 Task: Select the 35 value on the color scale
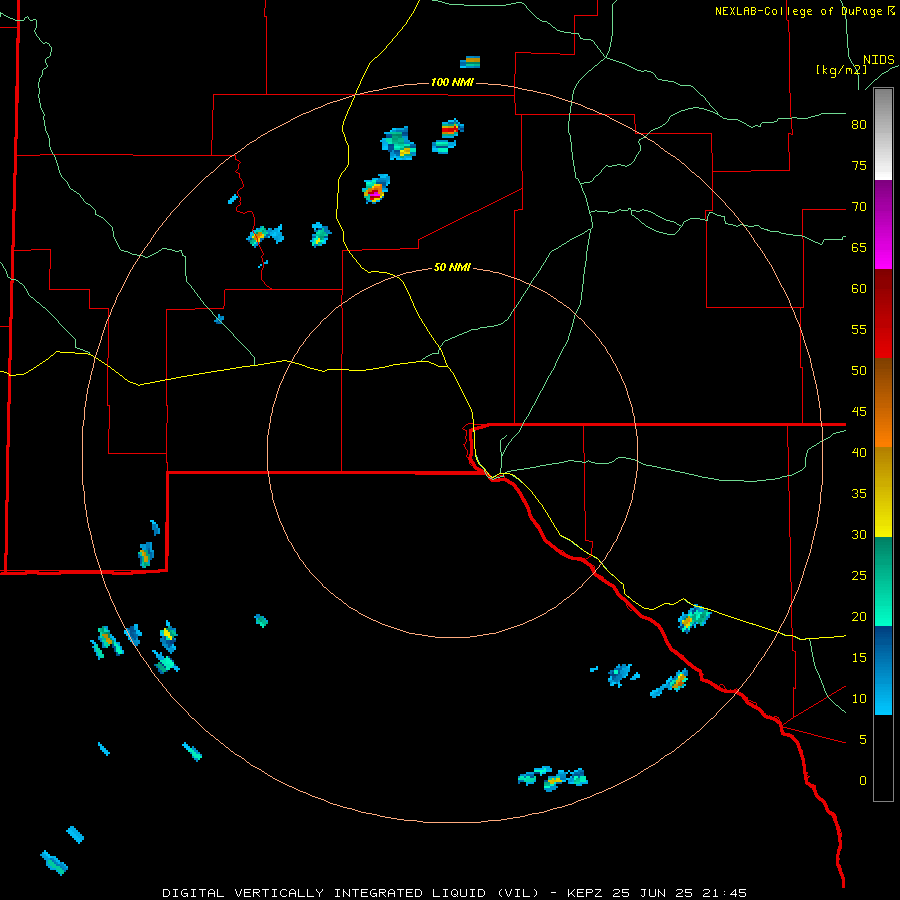point(859,494)
